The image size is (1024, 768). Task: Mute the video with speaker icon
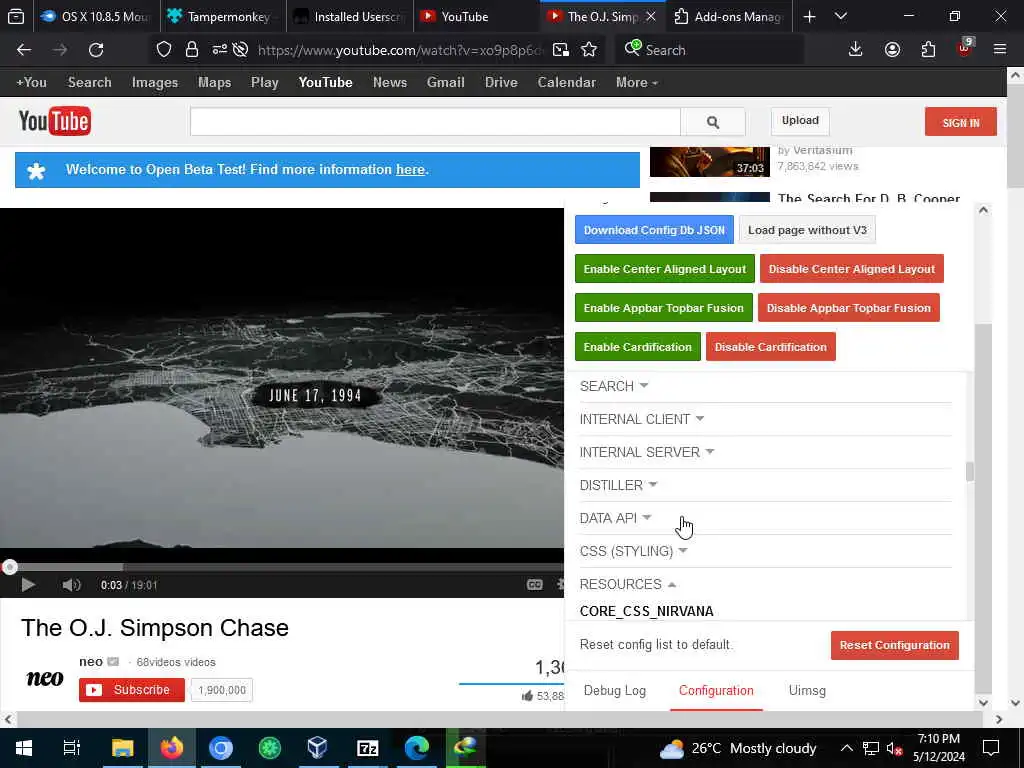[71, 585]
